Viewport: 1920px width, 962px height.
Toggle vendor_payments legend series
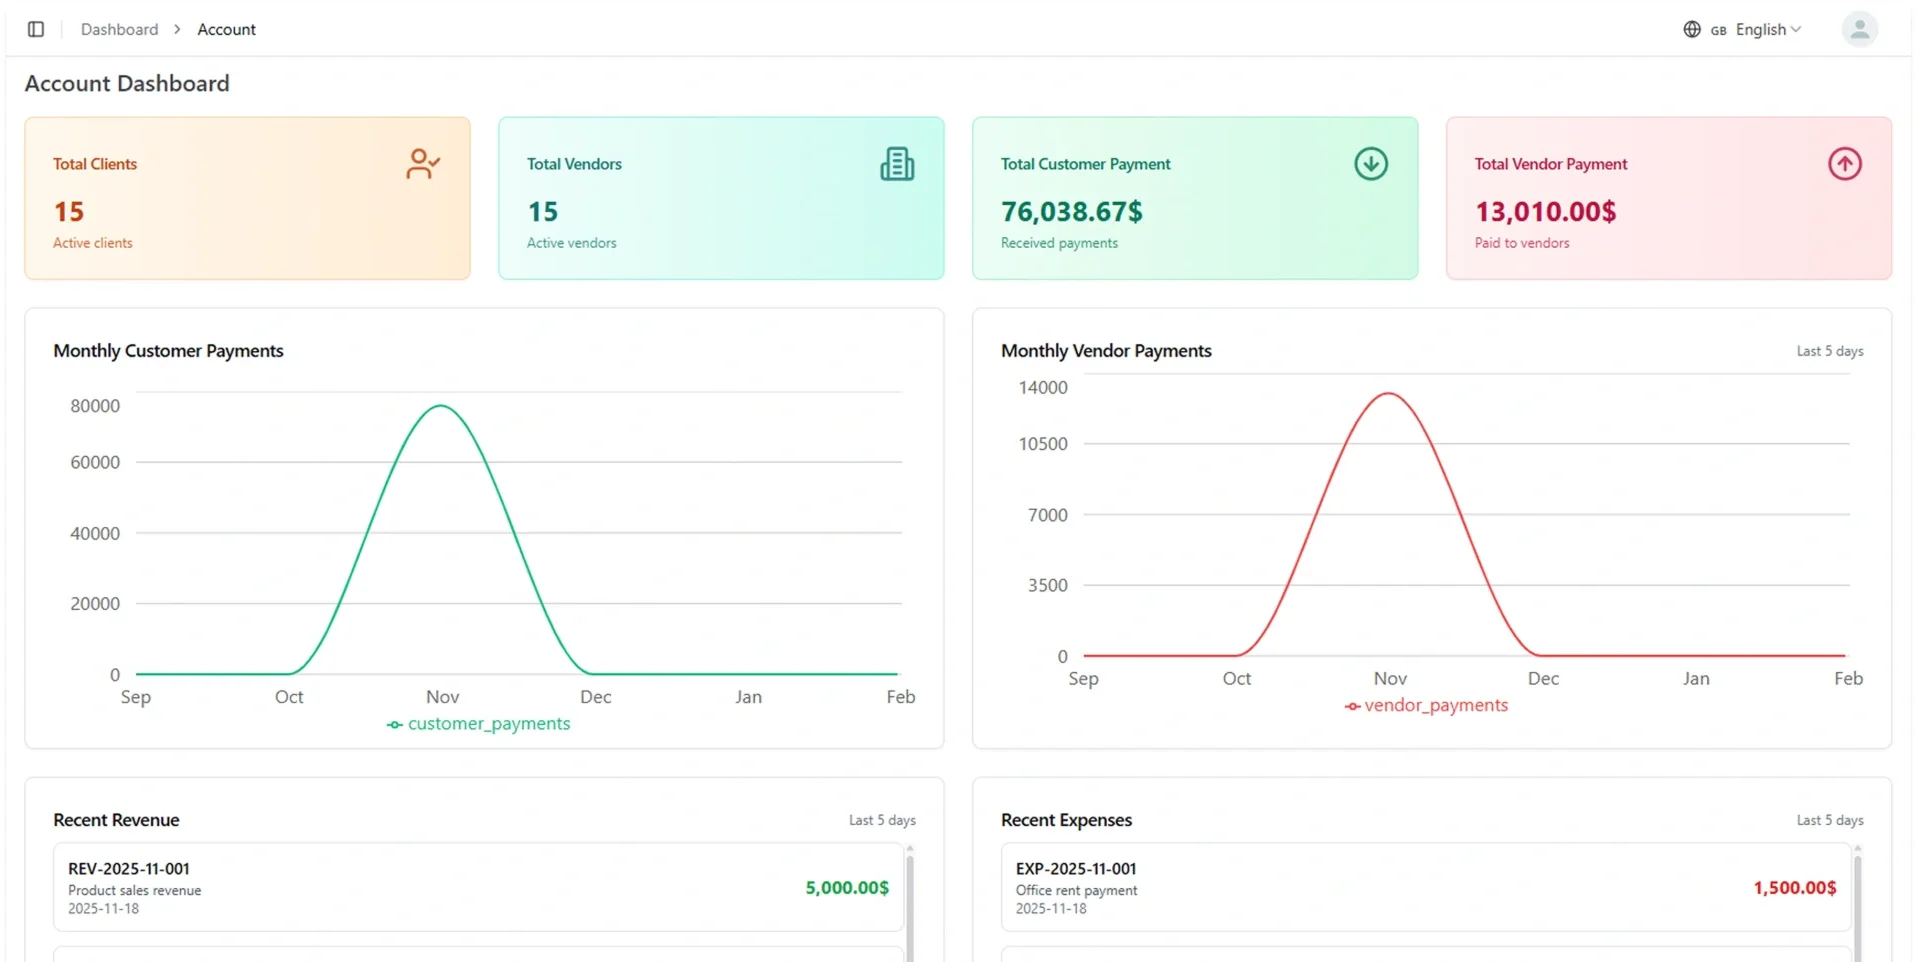click(x=1426, y=705)
